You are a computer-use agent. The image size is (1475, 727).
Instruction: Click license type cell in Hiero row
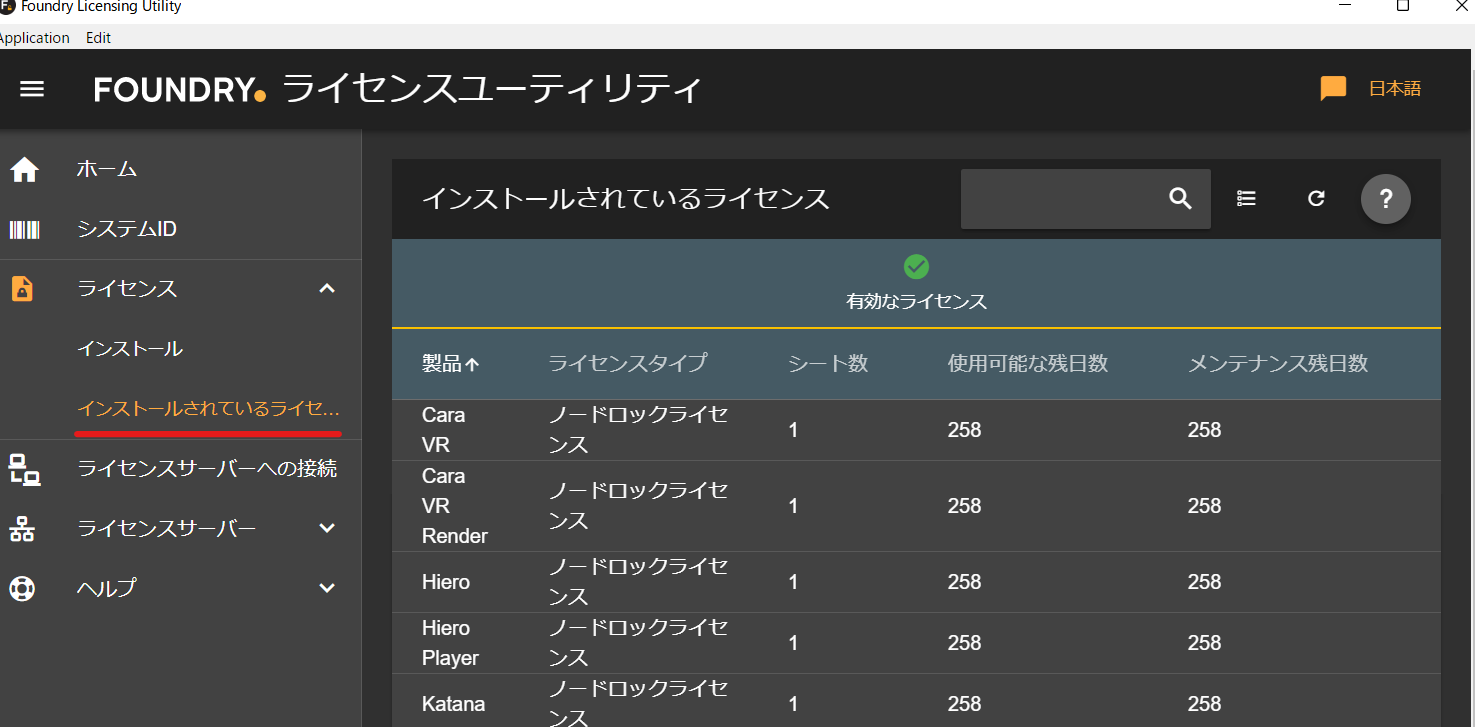(x=638, y=582)
